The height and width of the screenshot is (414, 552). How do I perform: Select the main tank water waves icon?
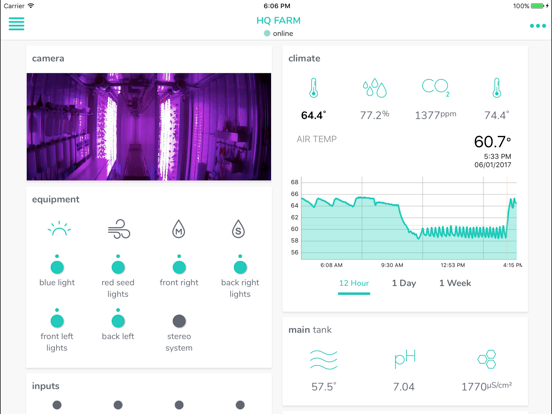pos(324,360)
